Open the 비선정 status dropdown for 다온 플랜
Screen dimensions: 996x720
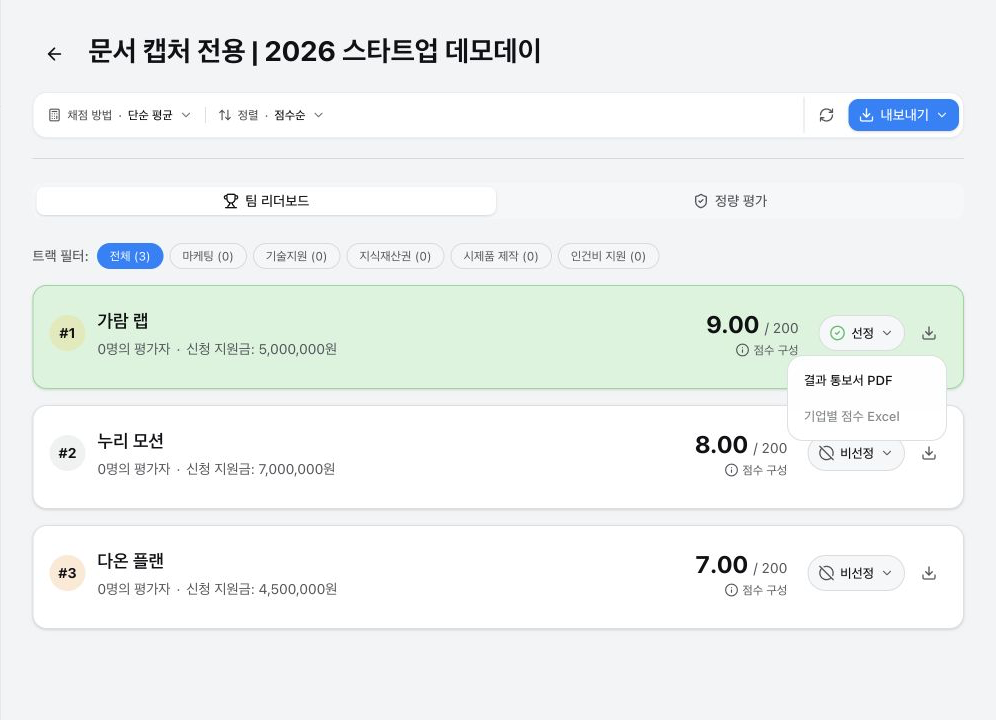tap(856, 573)
